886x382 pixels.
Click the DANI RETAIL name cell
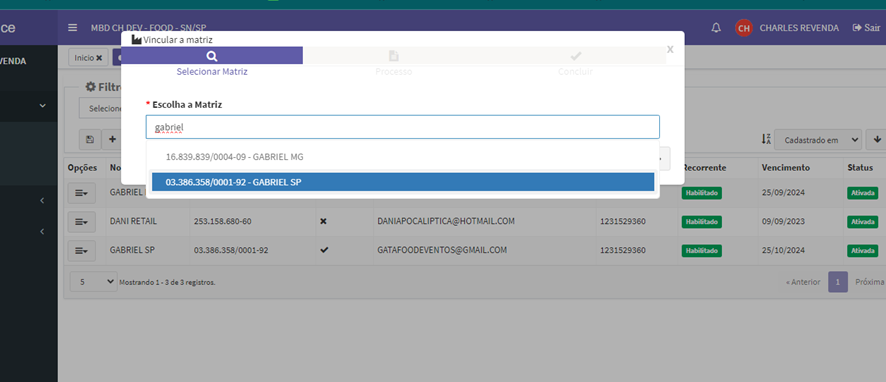[133, 221]
